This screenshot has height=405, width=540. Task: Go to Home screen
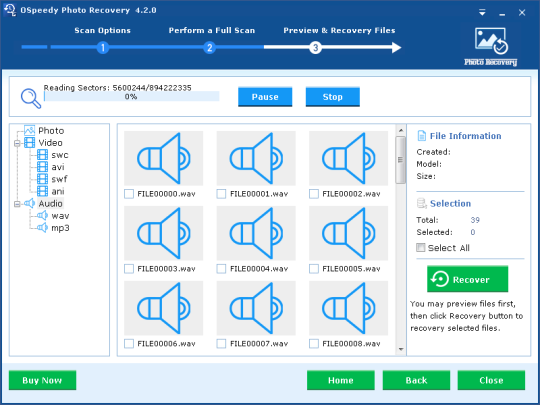click(x=341, y=380)
